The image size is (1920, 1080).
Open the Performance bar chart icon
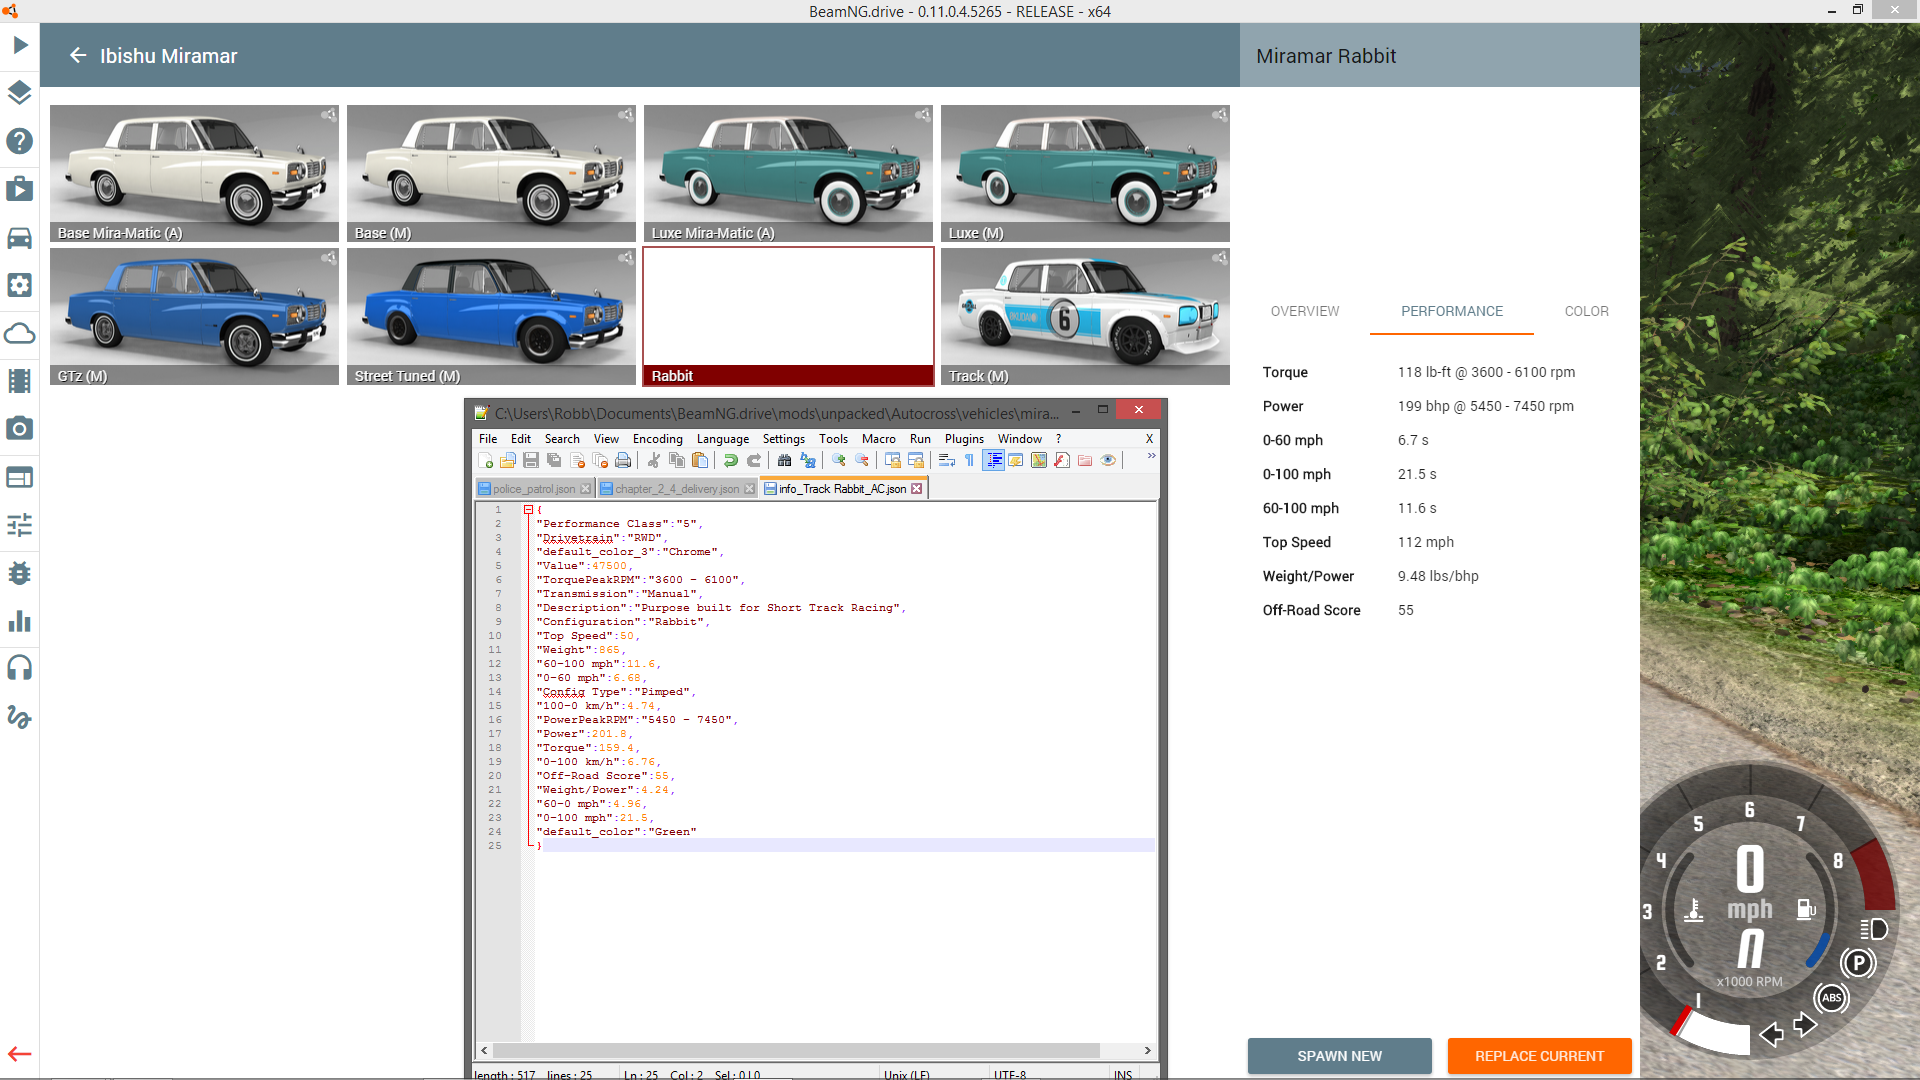(x=20, y=621)
